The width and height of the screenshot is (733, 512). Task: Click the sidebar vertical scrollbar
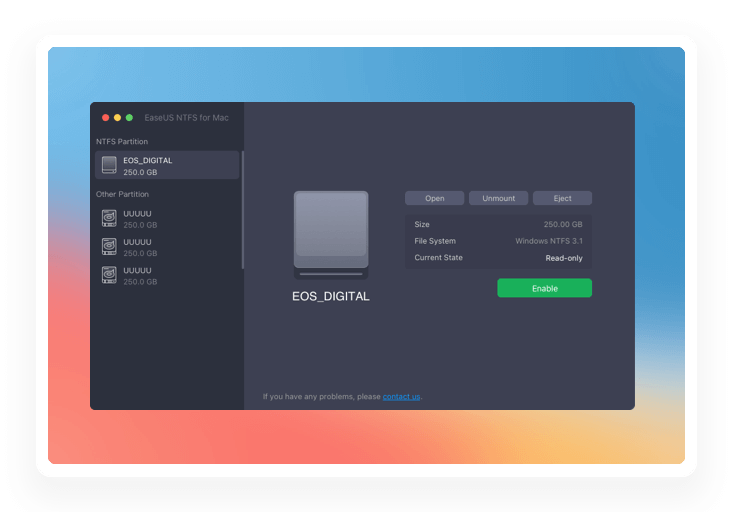click(x=243, y=210)
